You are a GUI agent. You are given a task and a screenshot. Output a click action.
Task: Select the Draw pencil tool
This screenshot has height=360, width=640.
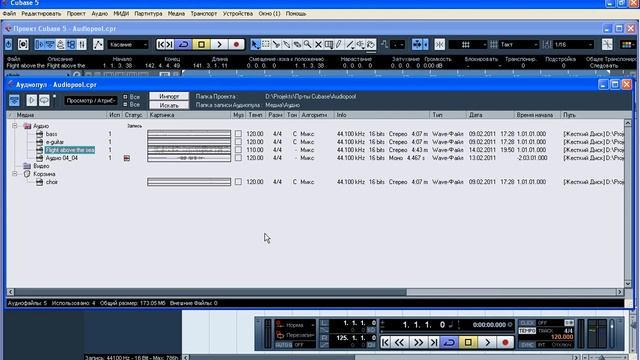(x=339, y=44)
